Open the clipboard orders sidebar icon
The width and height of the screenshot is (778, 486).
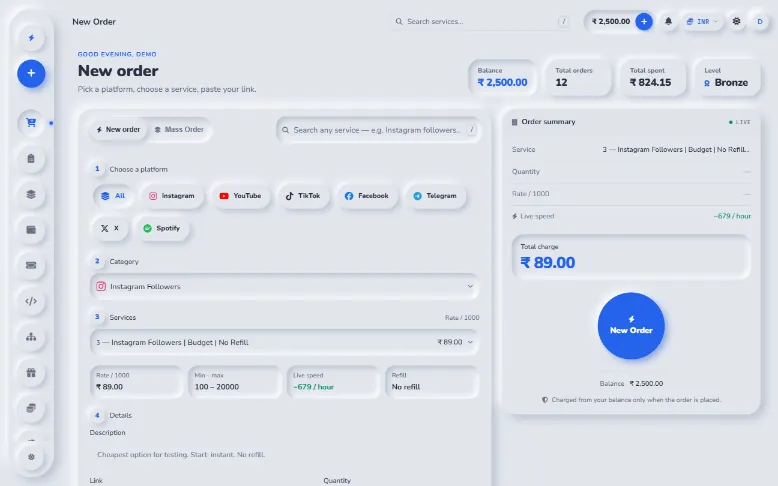pyautogui.click(x=31, y=158)
